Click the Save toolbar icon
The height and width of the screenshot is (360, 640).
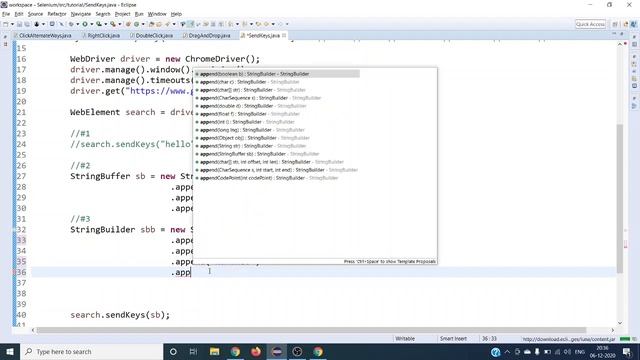click(x=19, y=24)
